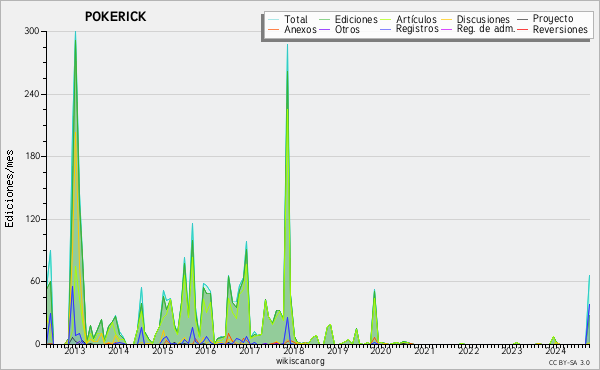600x370 pixels.
Task: Open the wikiscan.org source label
Action: coord(300,361)
